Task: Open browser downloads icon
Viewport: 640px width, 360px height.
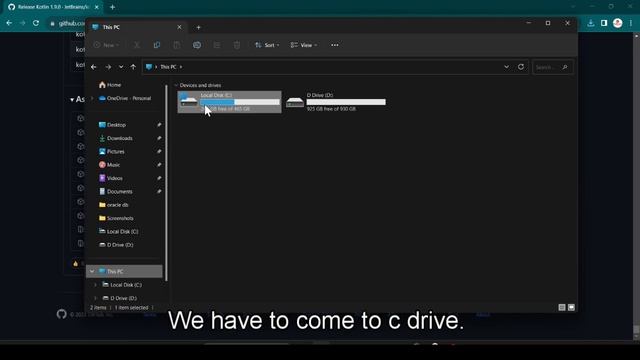Action: click(591, 23)
